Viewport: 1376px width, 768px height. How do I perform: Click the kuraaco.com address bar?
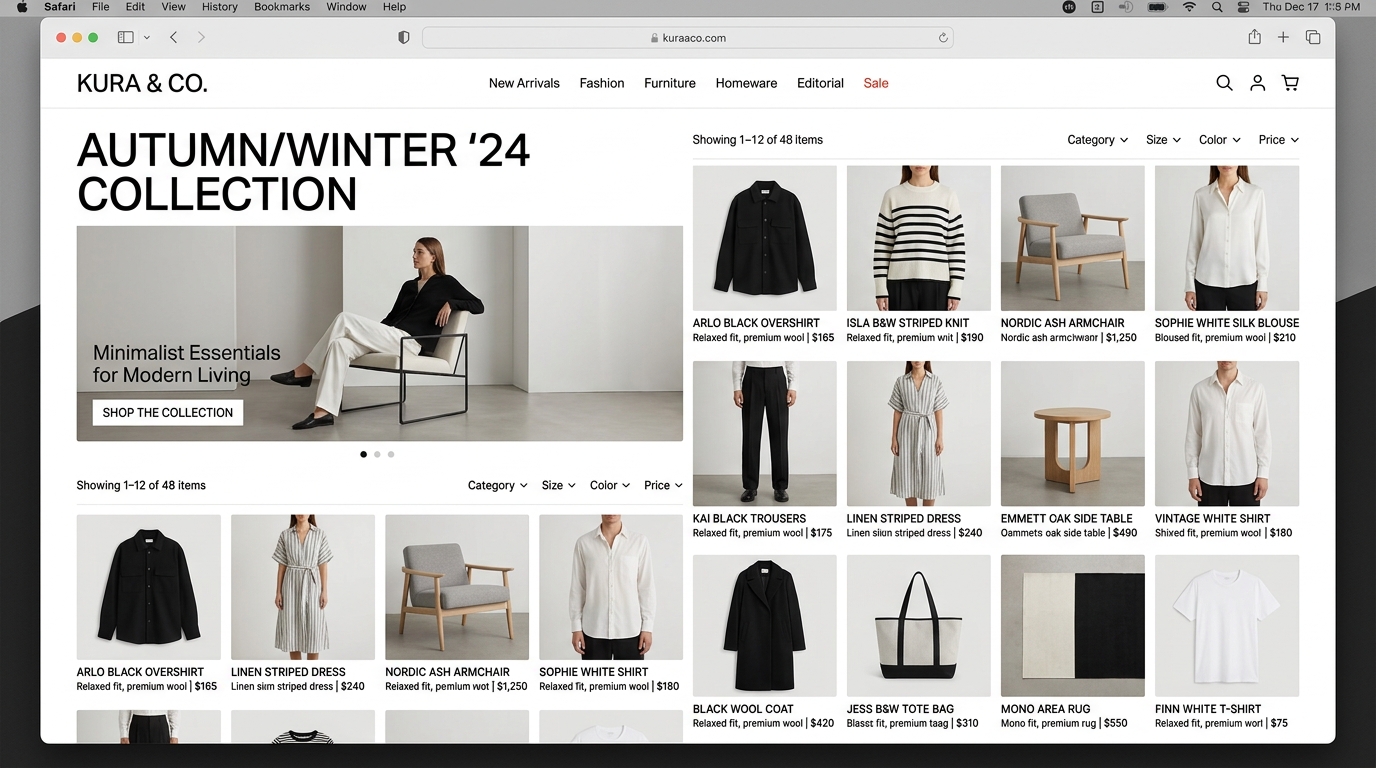pyautogui.click(x=687, y=38)
